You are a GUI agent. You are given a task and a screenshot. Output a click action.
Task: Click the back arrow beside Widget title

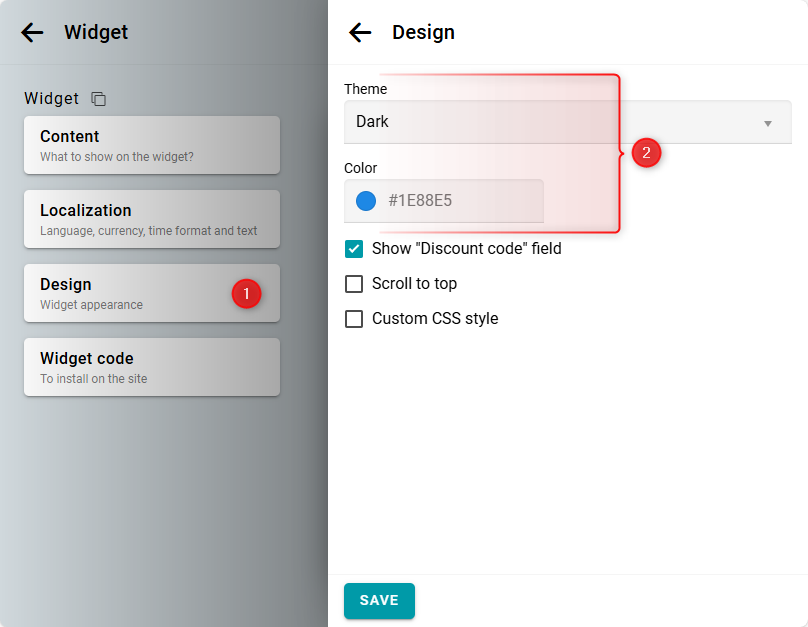pos(32,32)
